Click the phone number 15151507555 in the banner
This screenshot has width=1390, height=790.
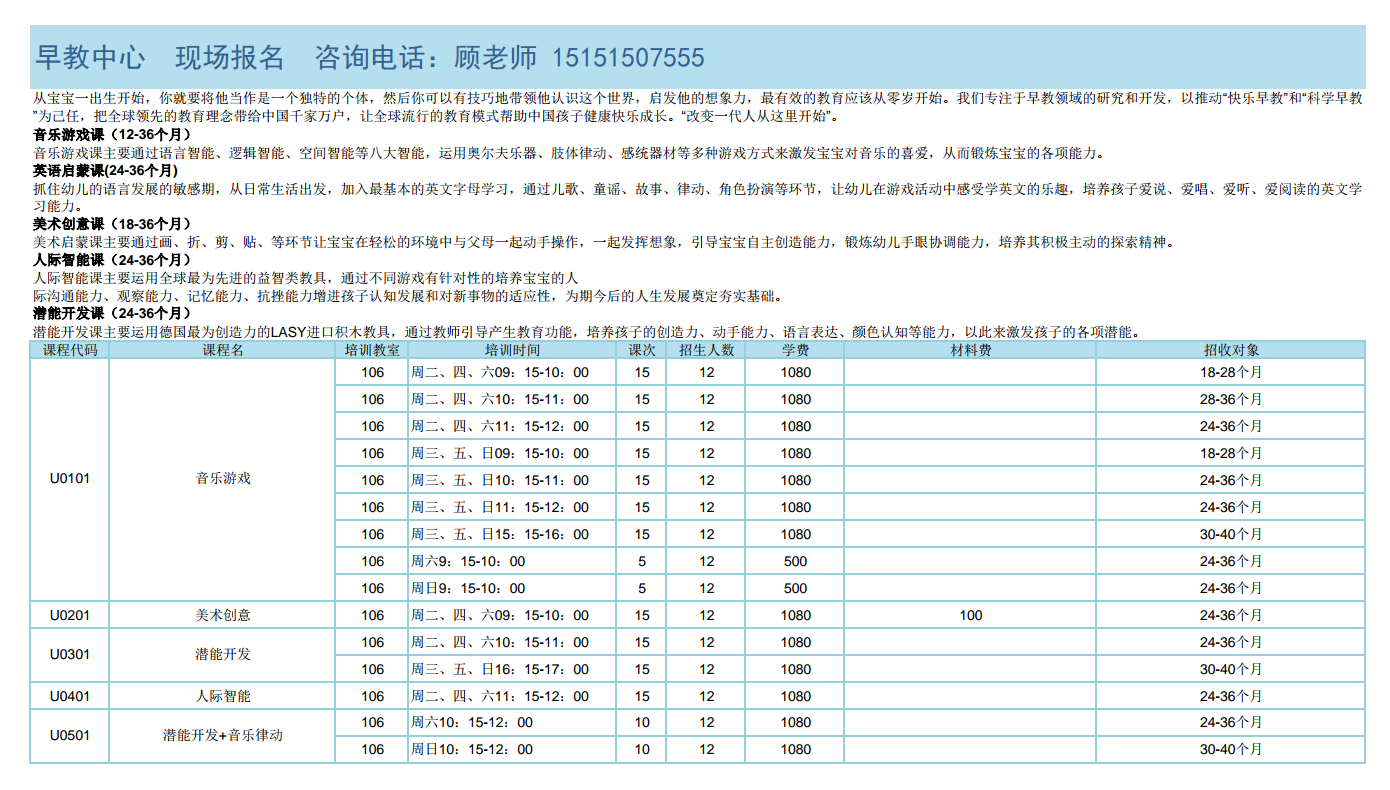tap(627, 57)
